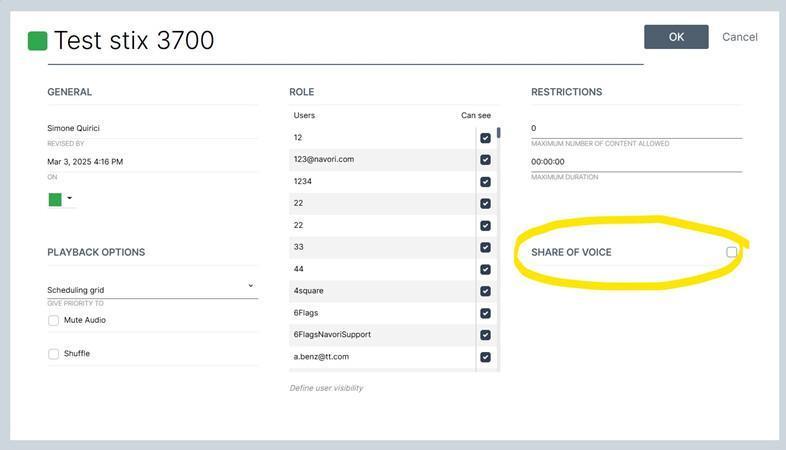This screenshot has height=450, width=786.
Task: Open the Scheduling grid priority dropdown
Action: click(152, 290)
